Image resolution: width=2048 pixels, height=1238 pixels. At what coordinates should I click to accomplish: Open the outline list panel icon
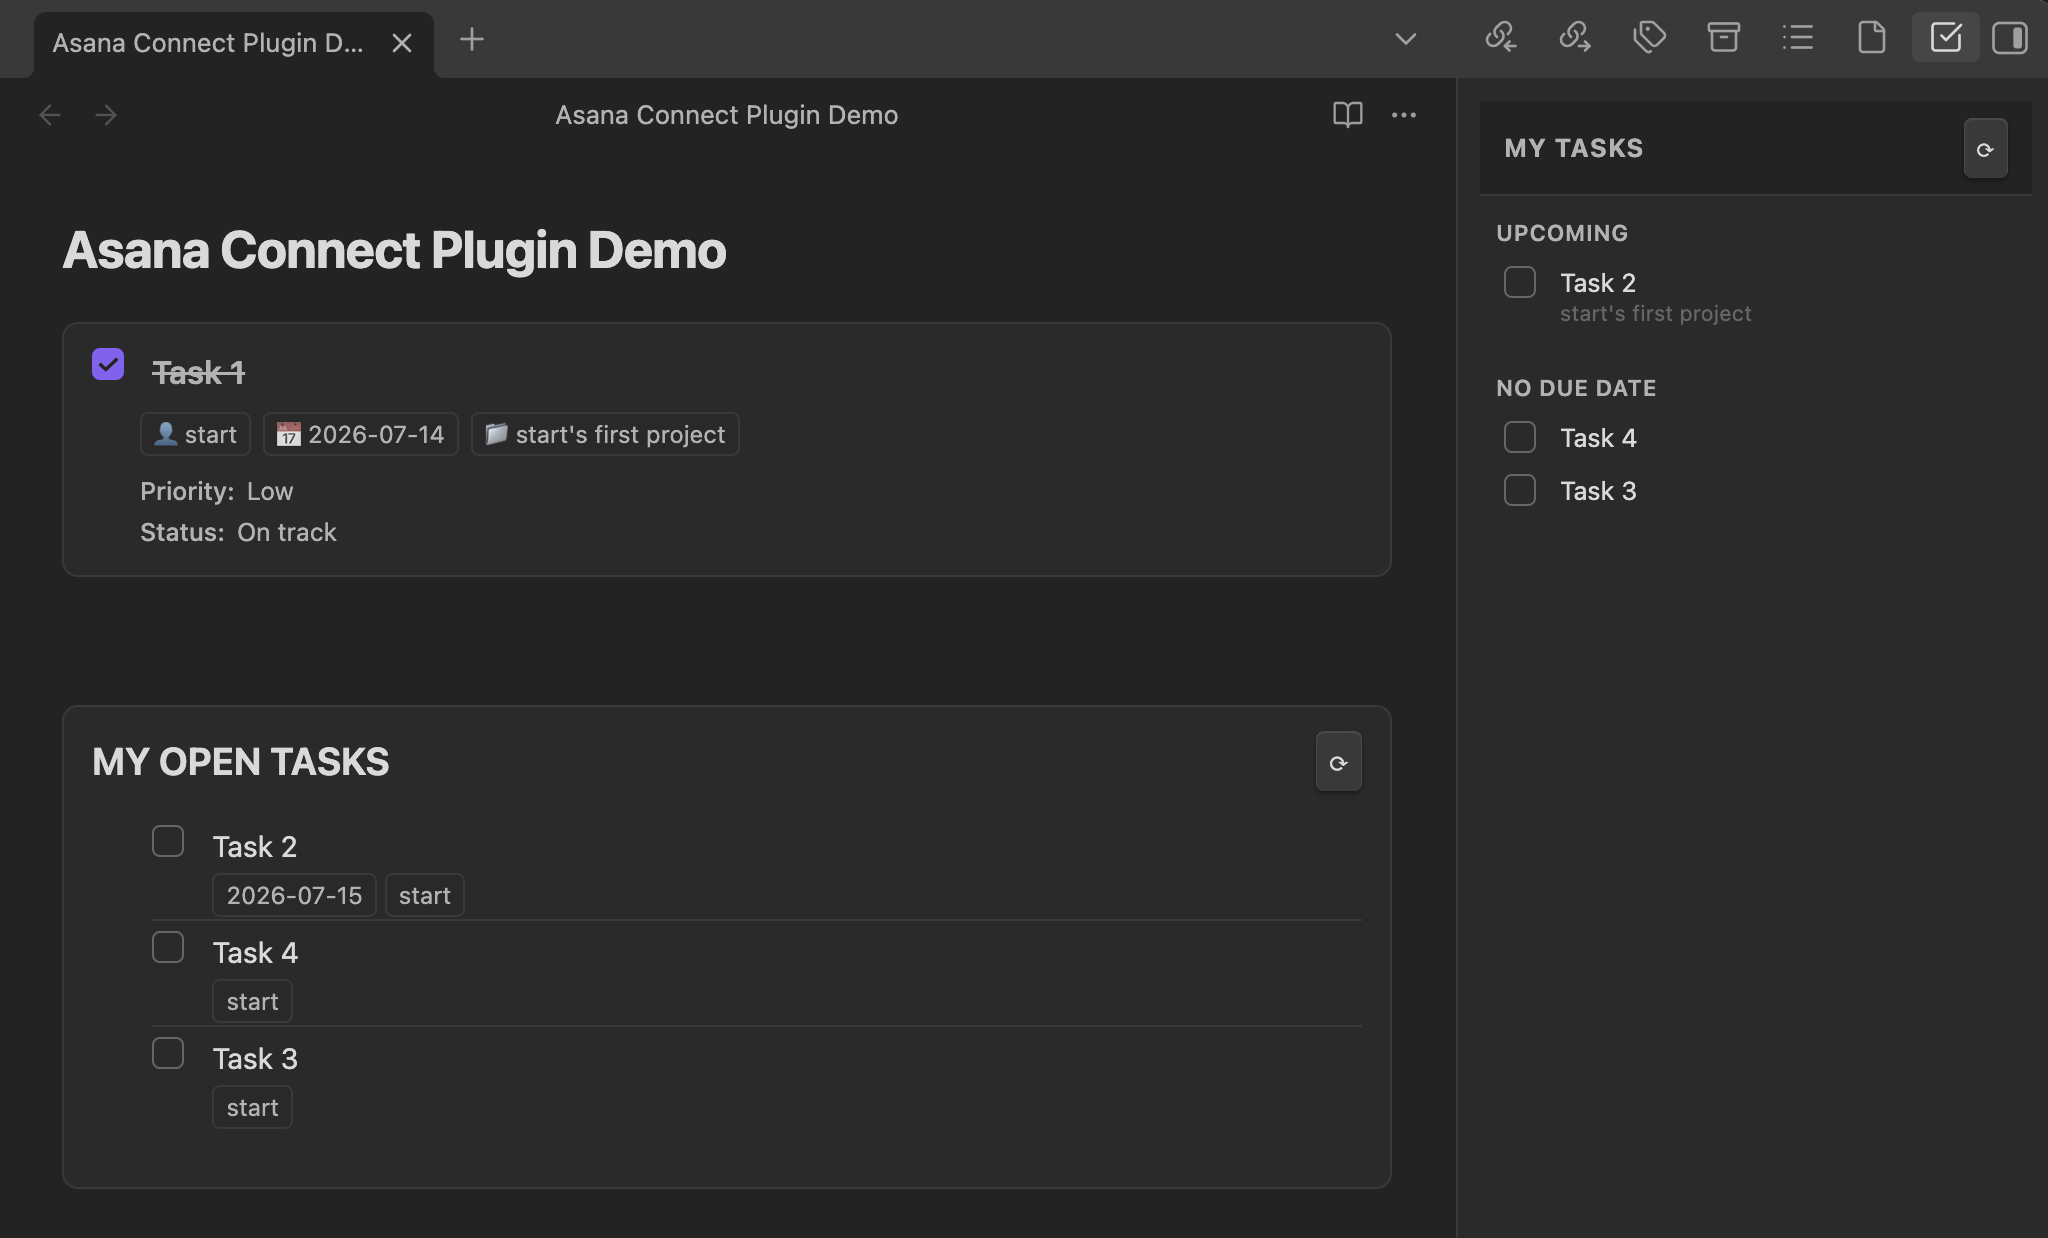click(x=1797, y=38)
